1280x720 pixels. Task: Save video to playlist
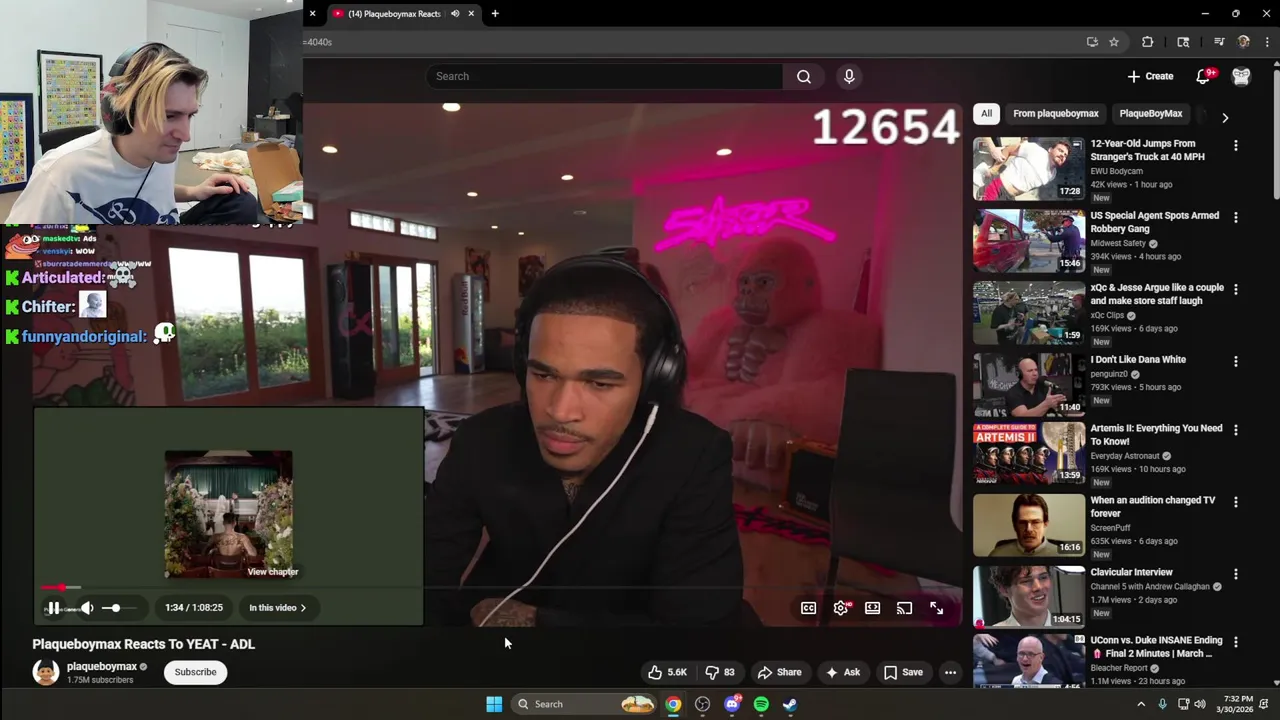(902, 673)
